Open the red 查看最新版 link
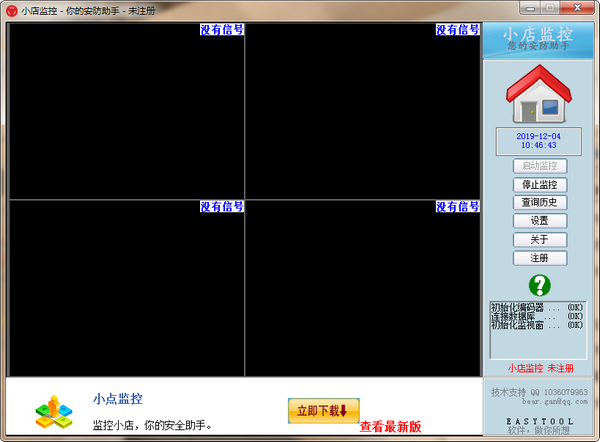Viewport: 600px width, 442px height. click(390, 427)
